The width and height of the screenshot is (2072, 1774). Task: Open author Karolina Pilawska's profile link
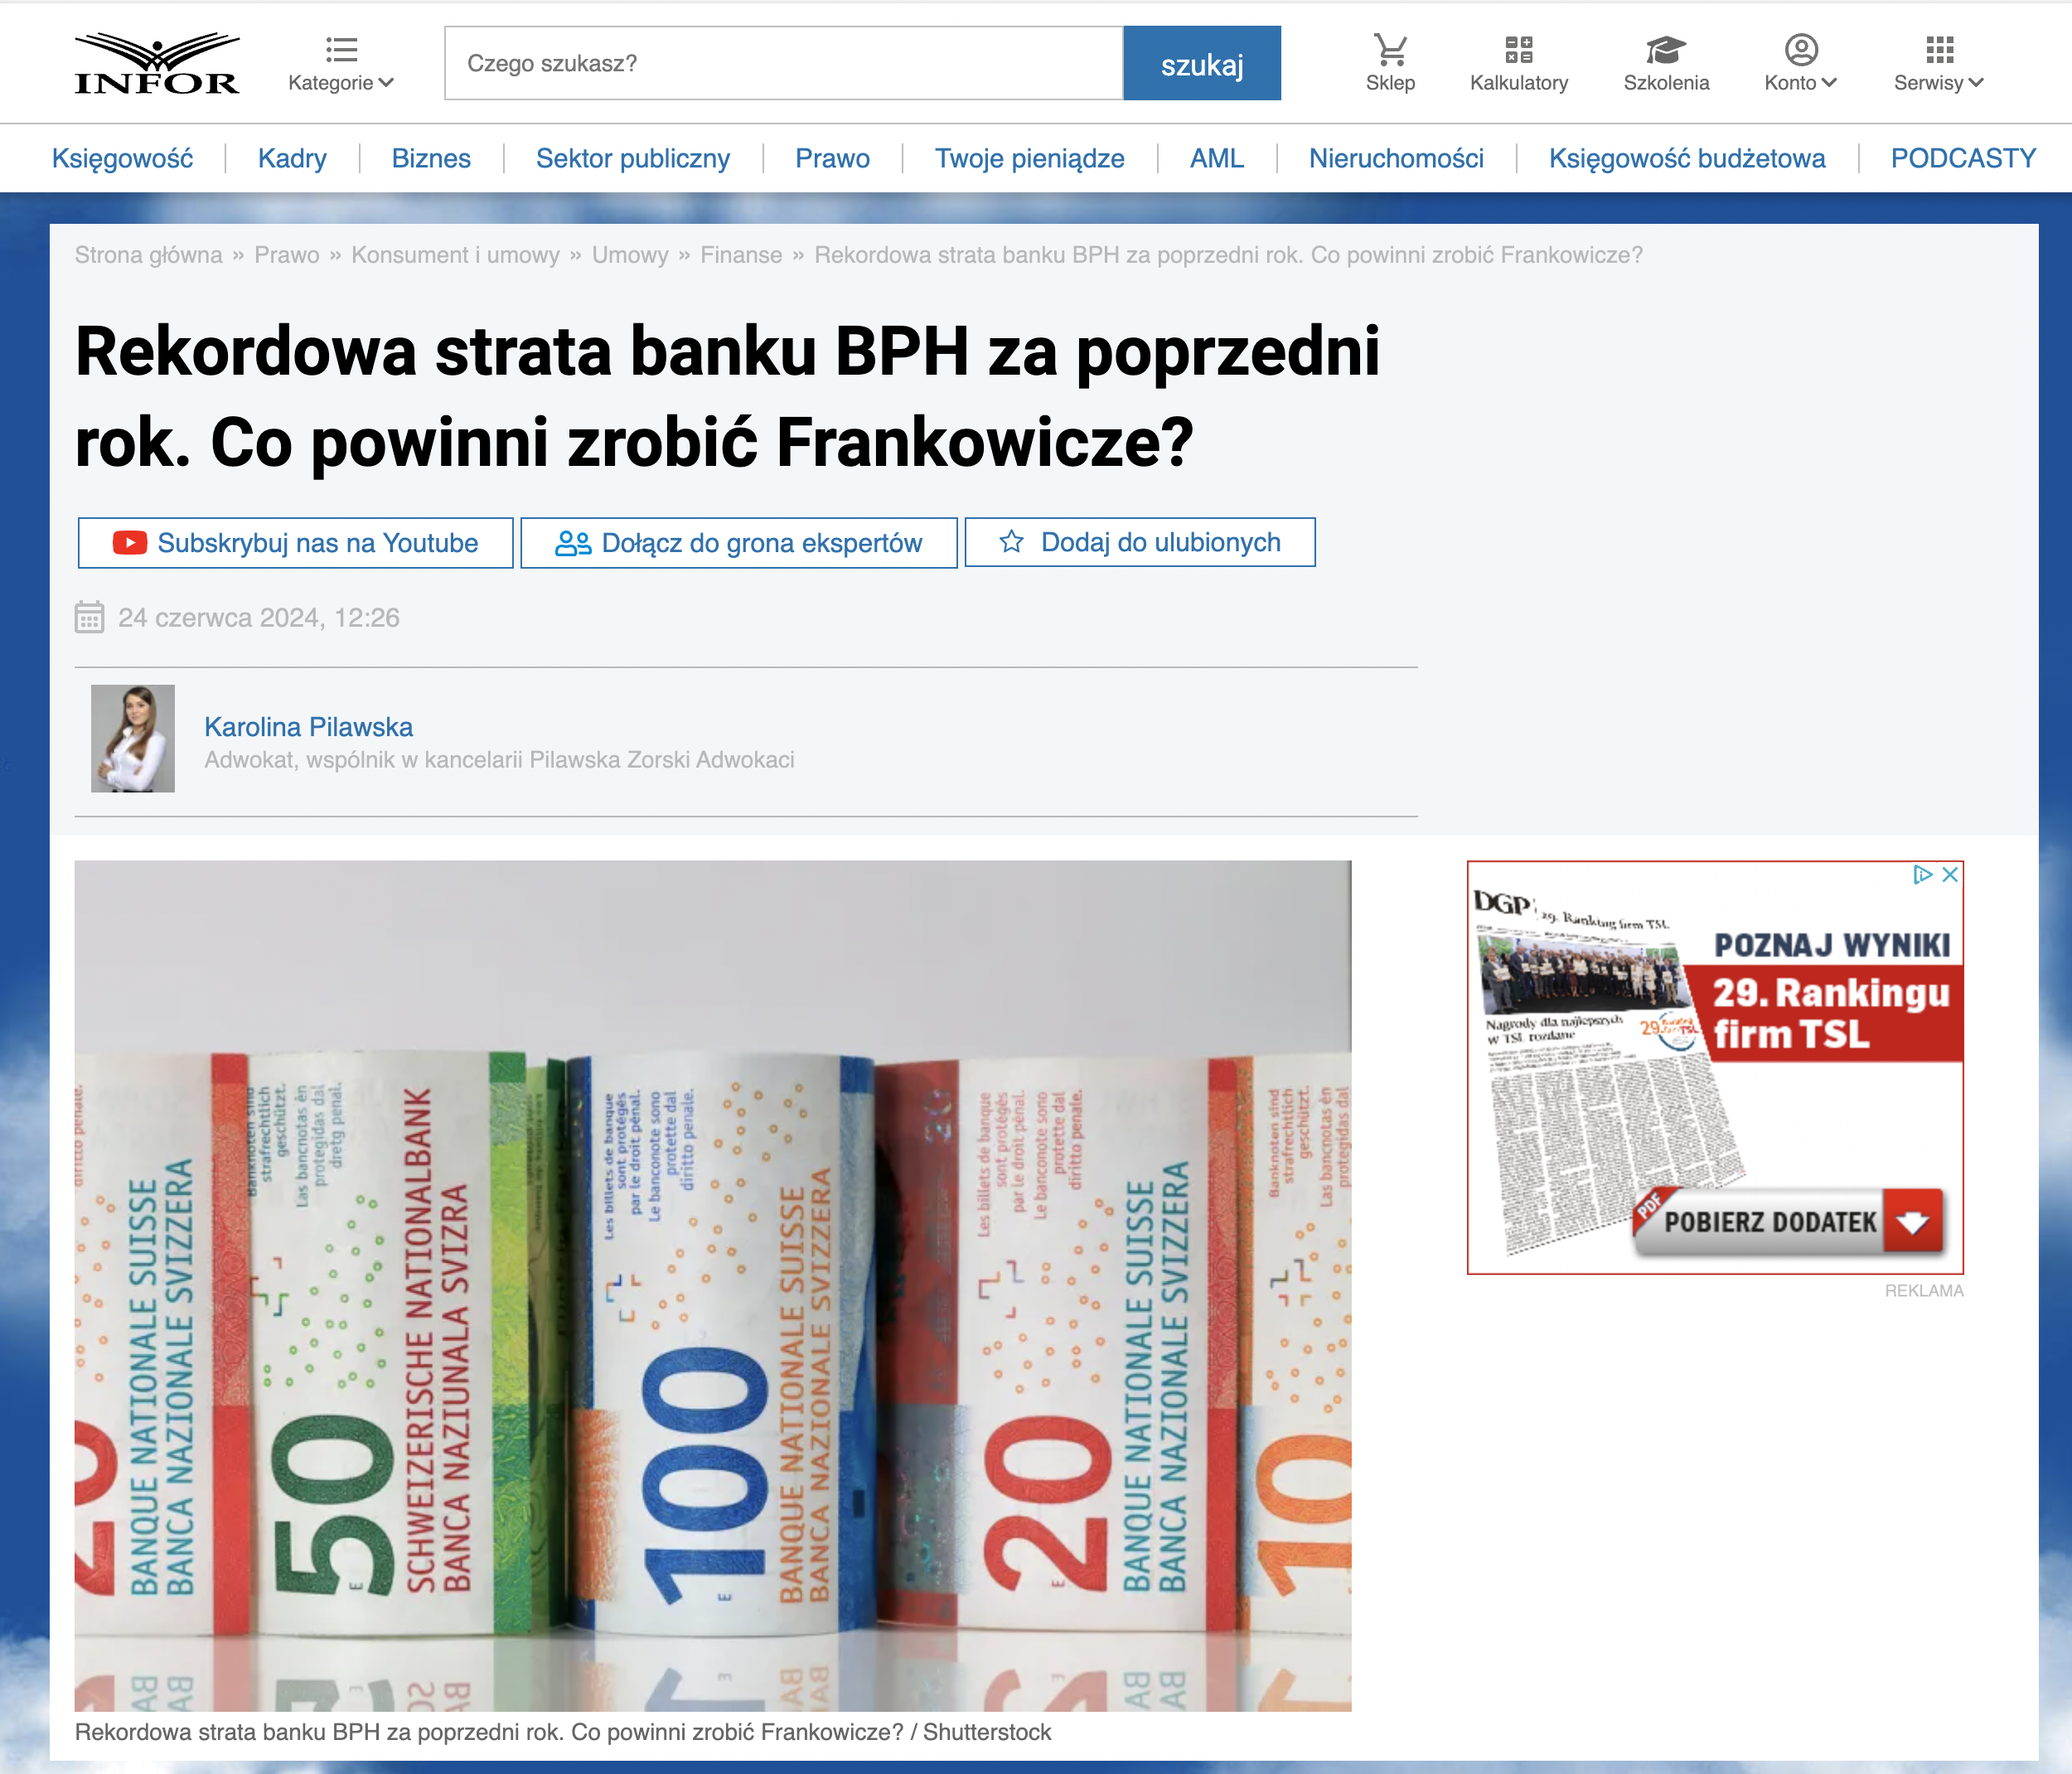click(x=308, y=727)
